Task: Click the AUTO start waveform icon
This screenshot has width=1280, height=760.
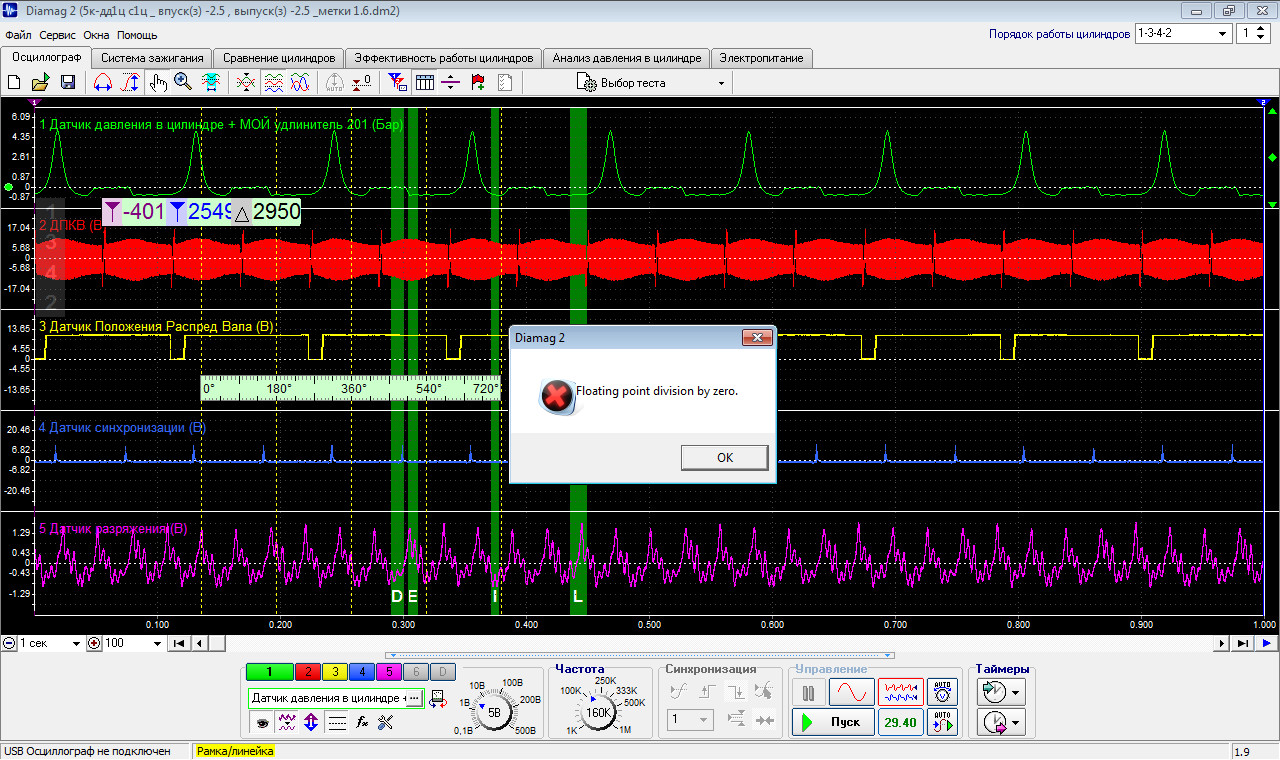Action: [x=942, y=721]
